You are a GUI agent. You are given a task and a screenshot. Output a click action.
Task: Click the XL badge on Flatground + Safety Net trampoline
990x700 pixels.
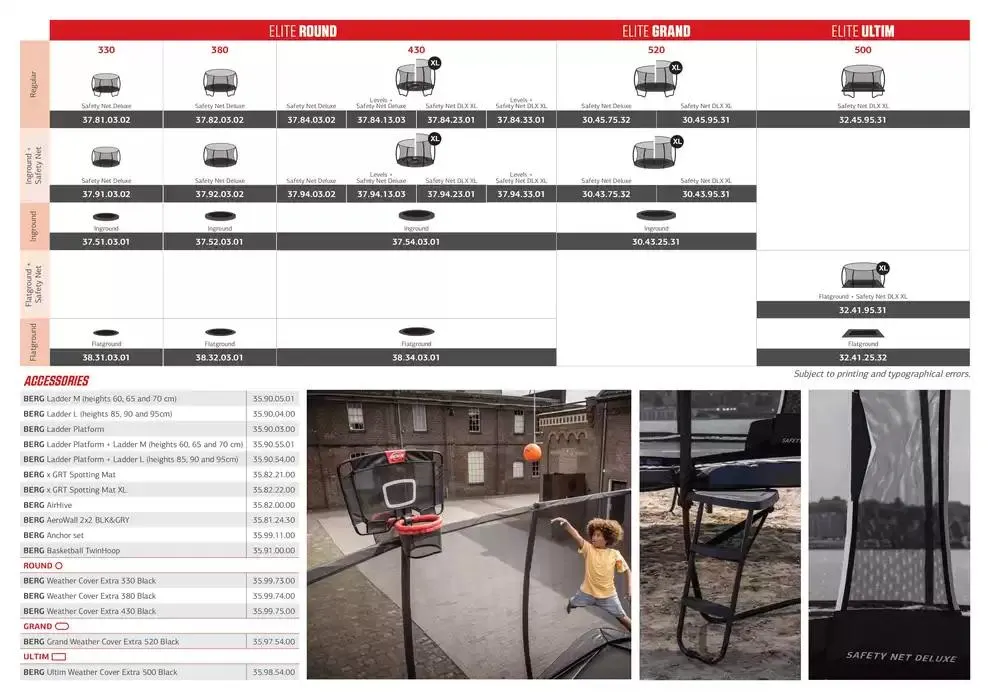pos(882,268)
